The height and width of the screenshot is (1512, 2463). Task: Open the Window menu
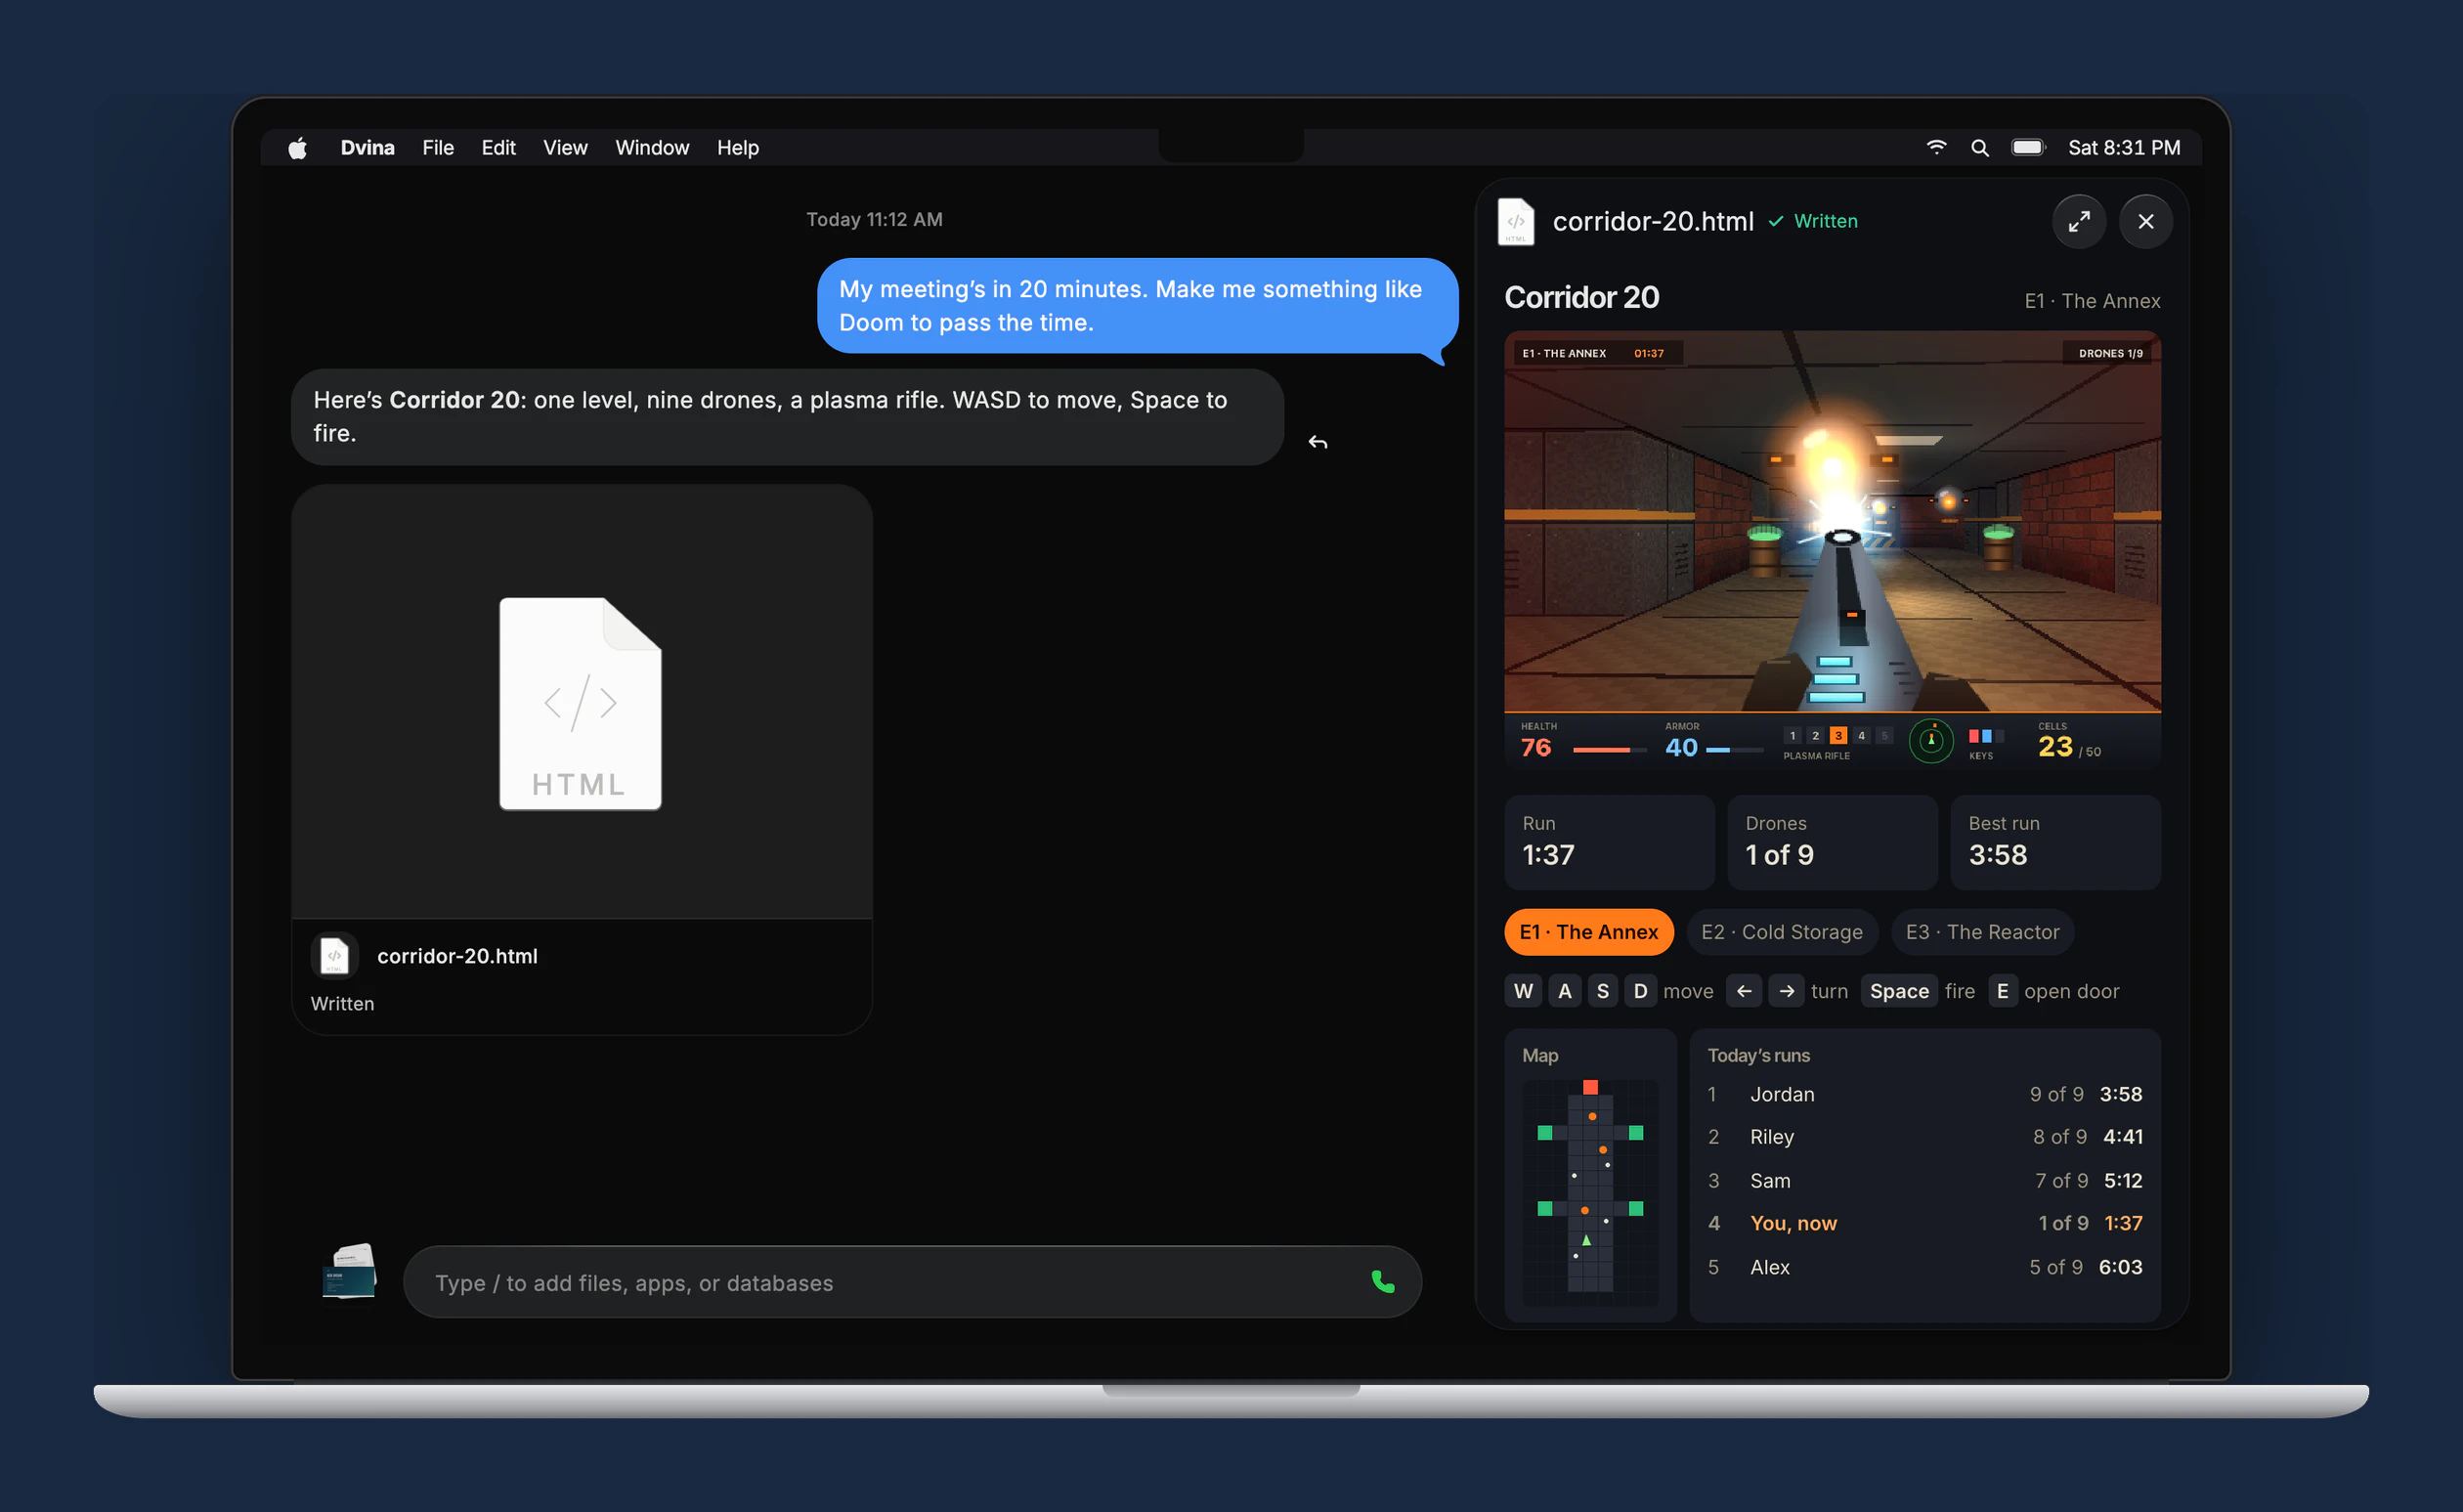(652, 148)
